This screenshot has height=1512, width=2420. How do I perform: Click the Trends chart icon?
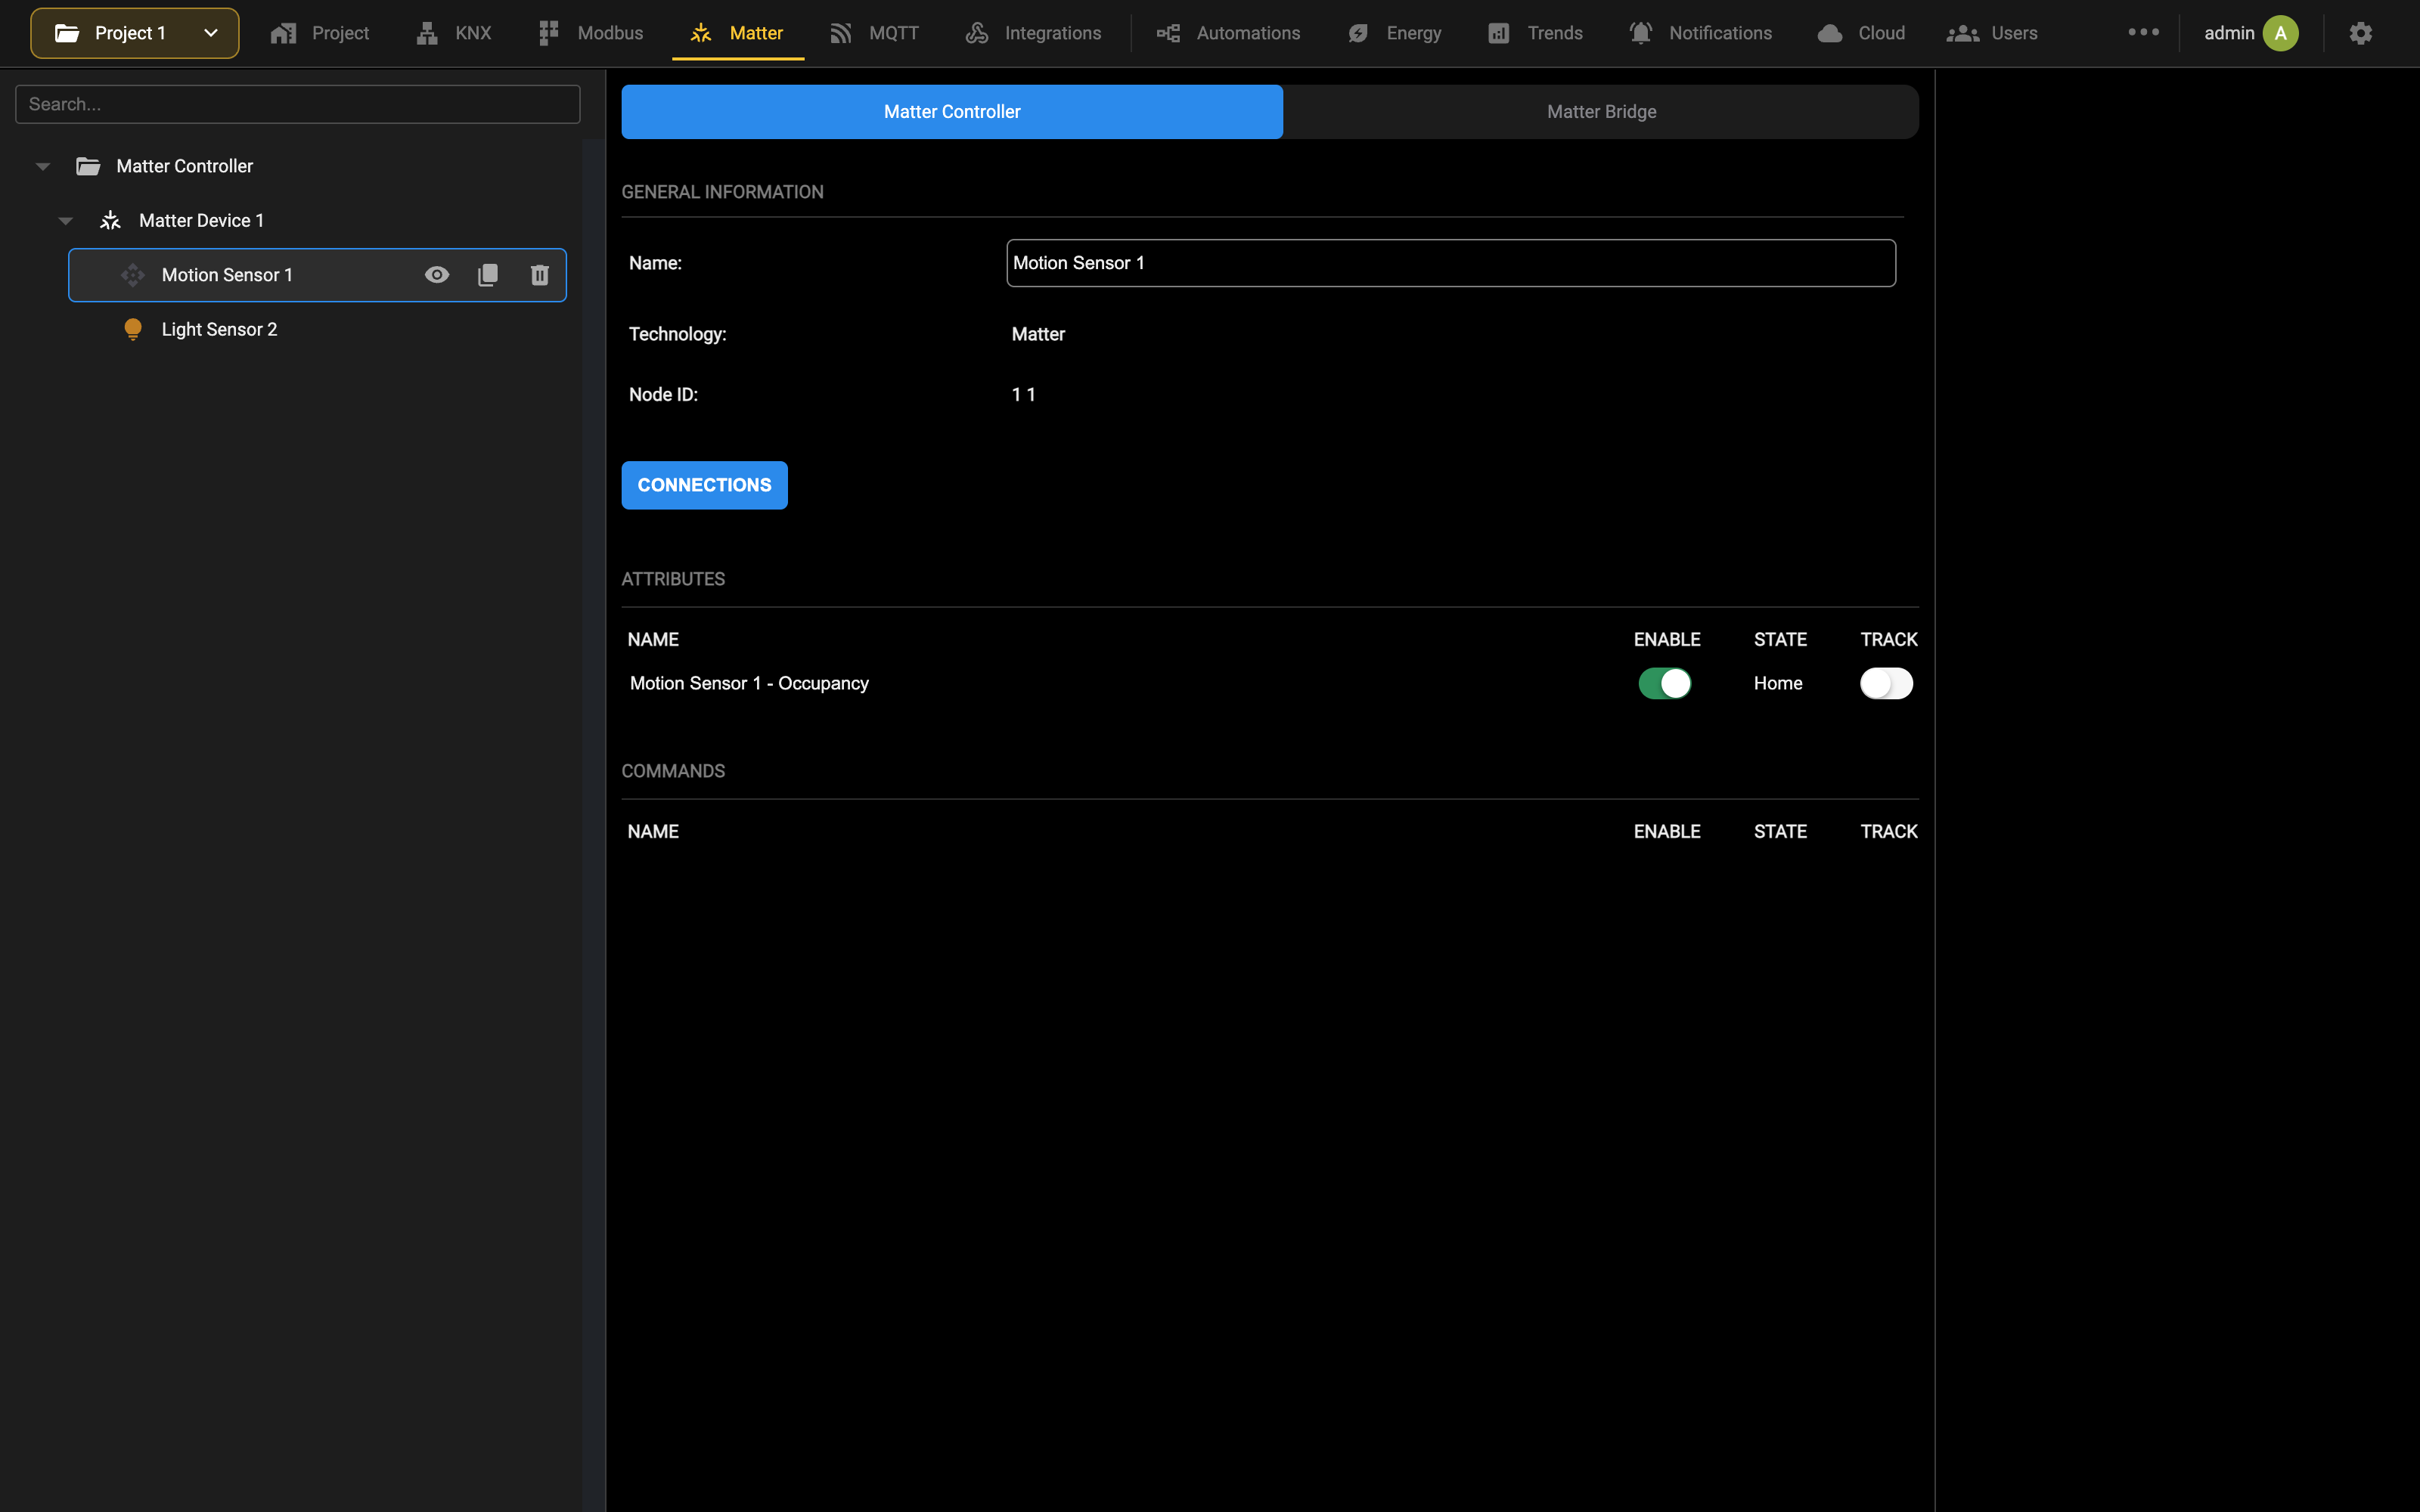point(1498,33)
